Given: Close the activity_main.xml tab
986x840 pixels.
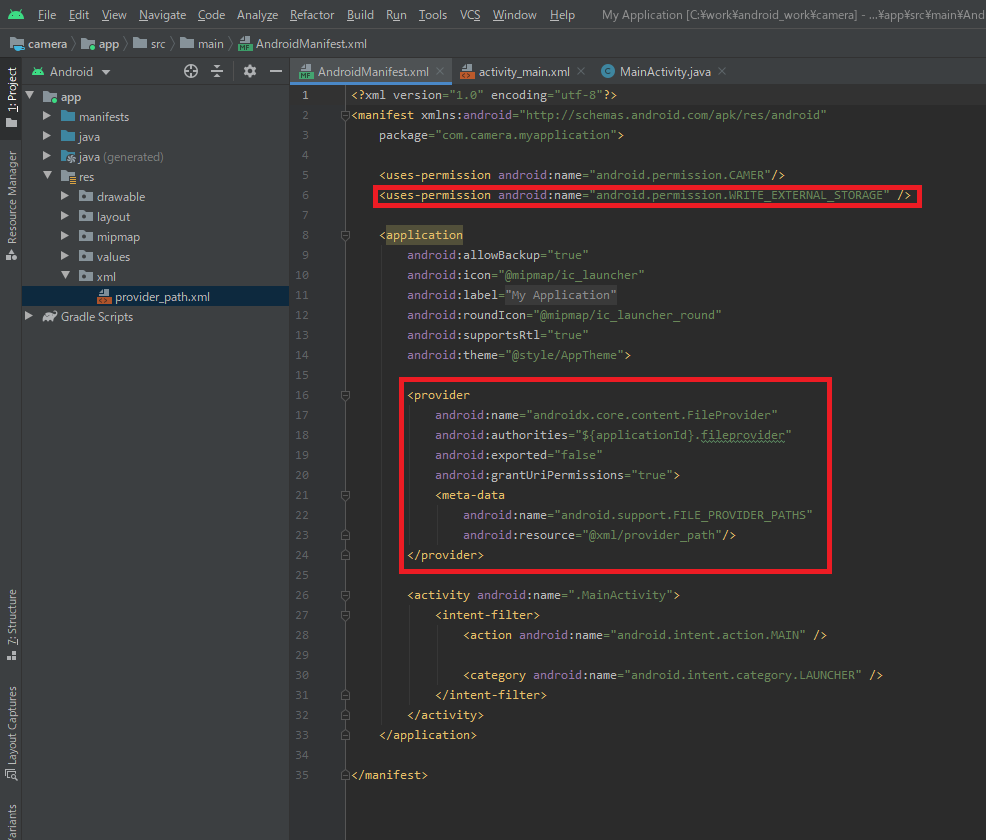Looking at the screenshot, I should 582,72.
